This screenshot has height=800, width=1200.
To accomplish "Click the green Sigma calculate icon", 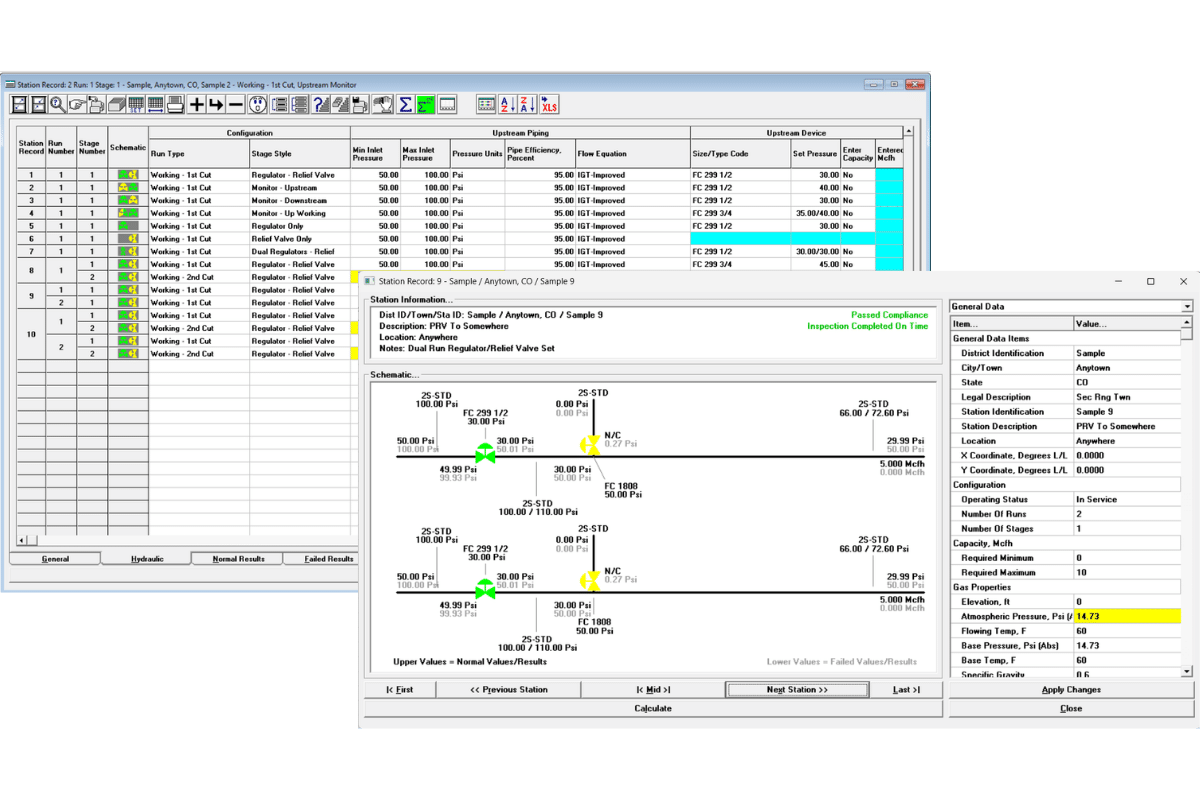I will (424, 104).
